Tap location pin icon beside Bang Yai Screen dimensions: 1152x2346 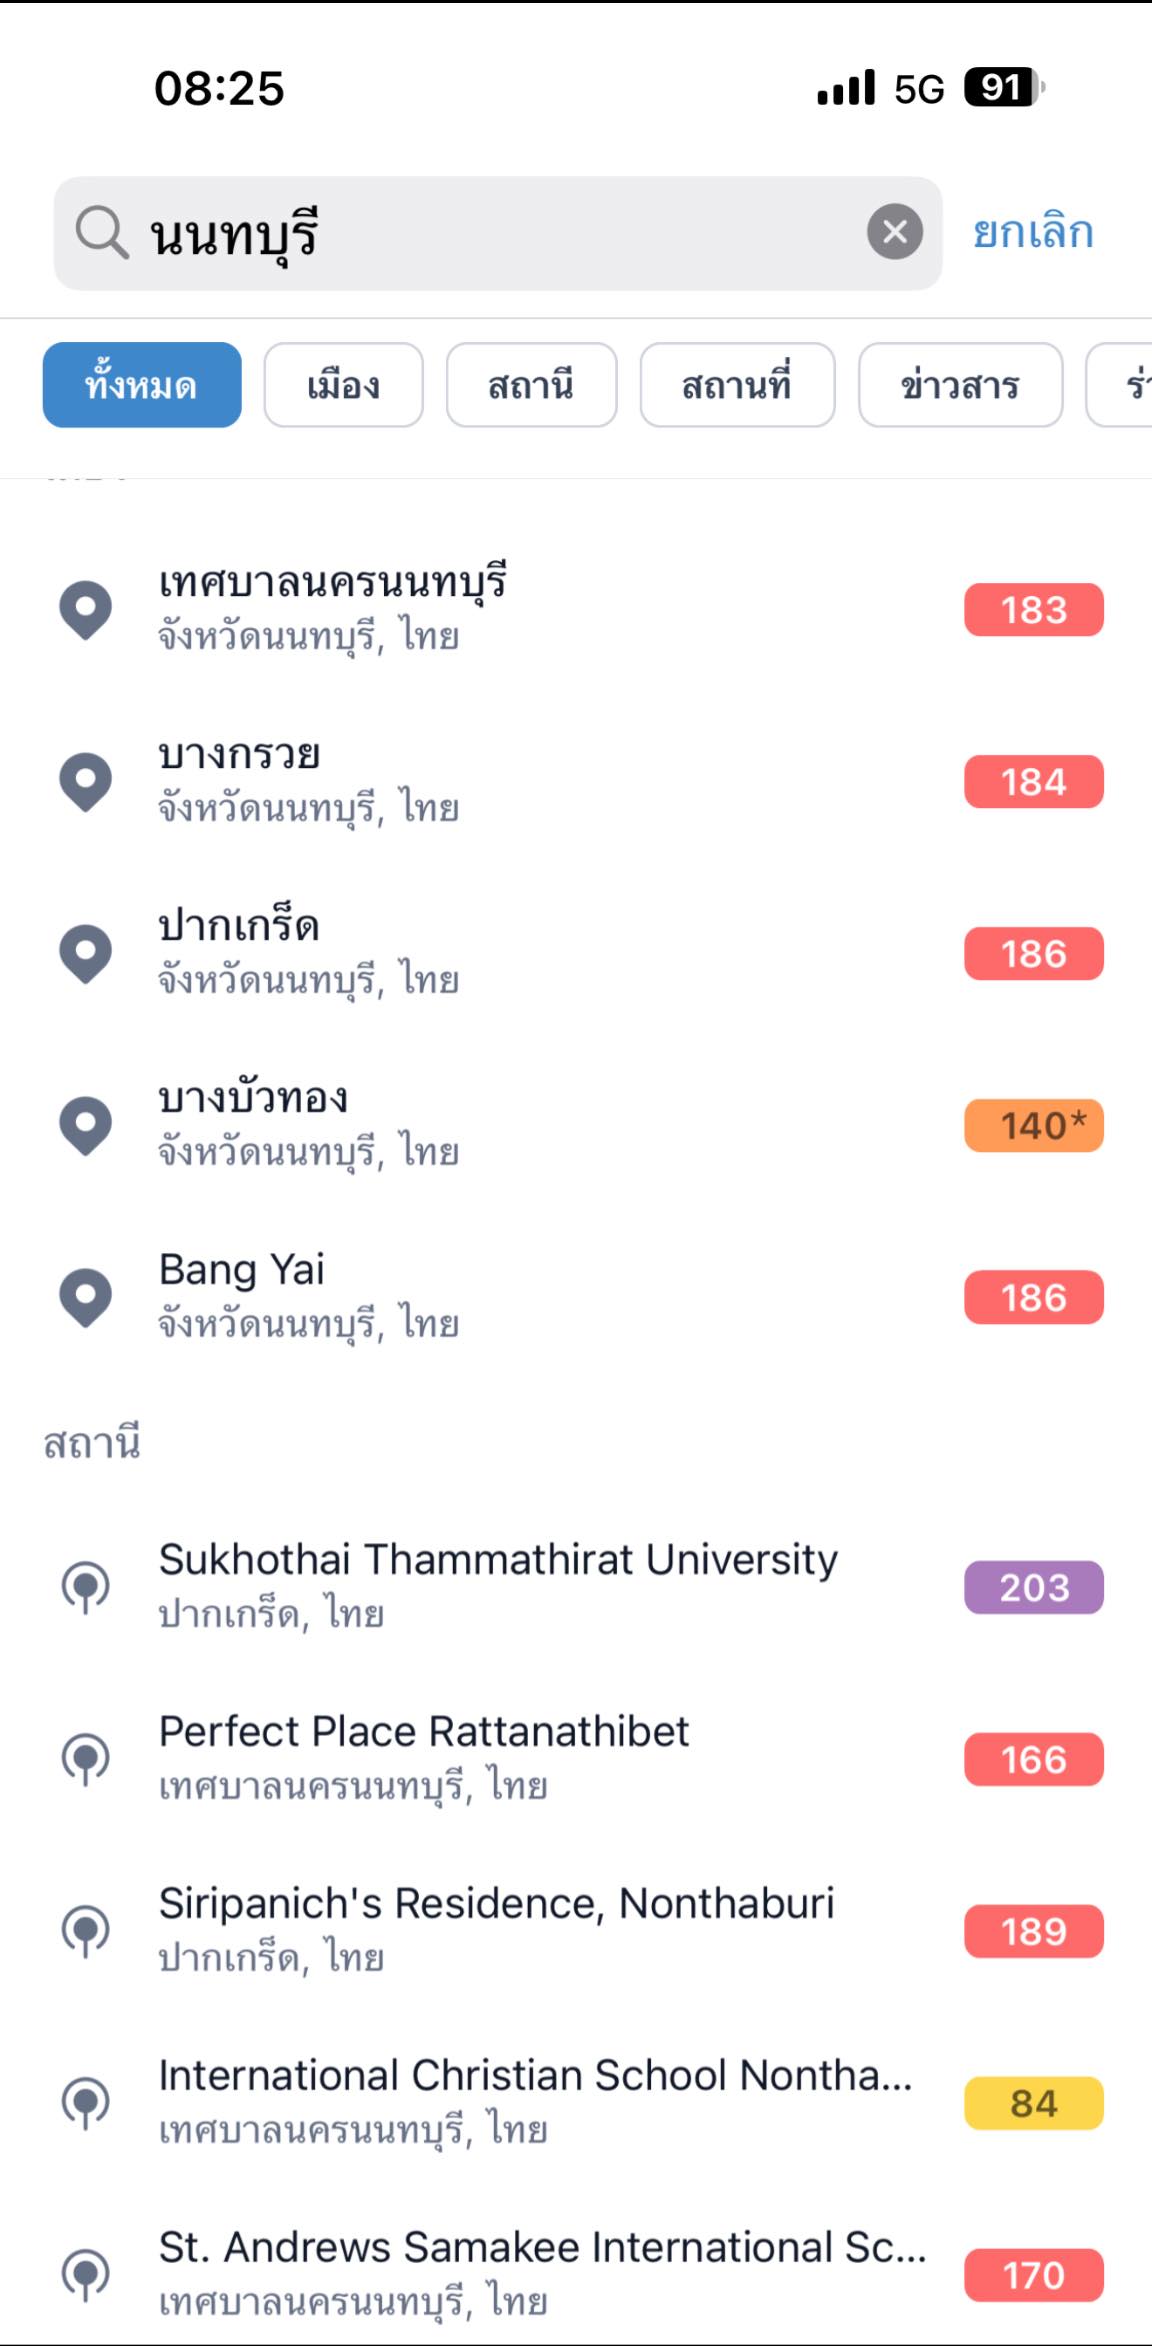[x=86, y=1297]
